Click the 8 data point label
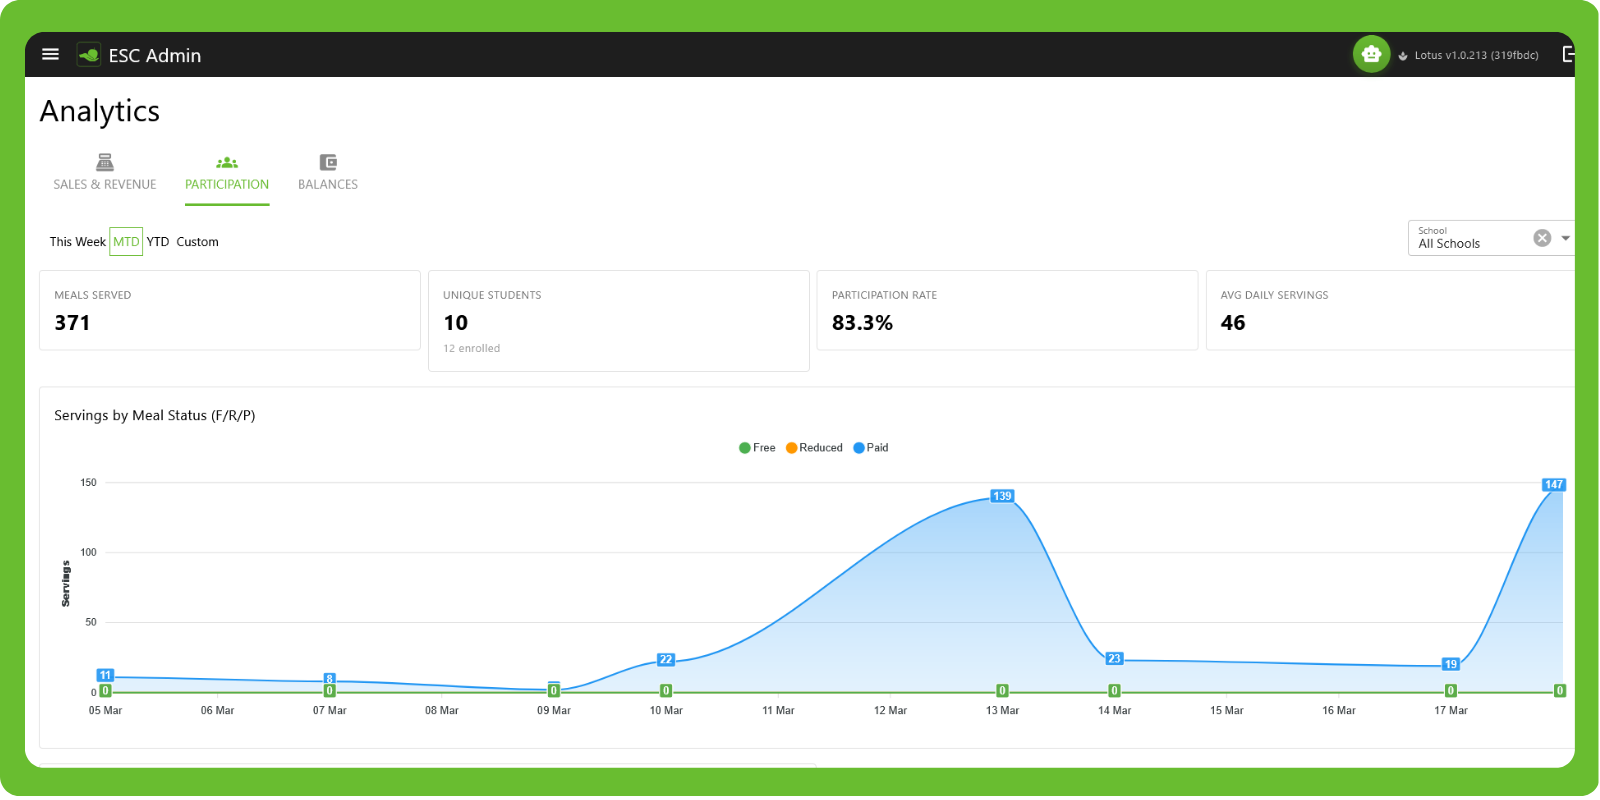This screenshot has width=1600, height=800. 329,679
